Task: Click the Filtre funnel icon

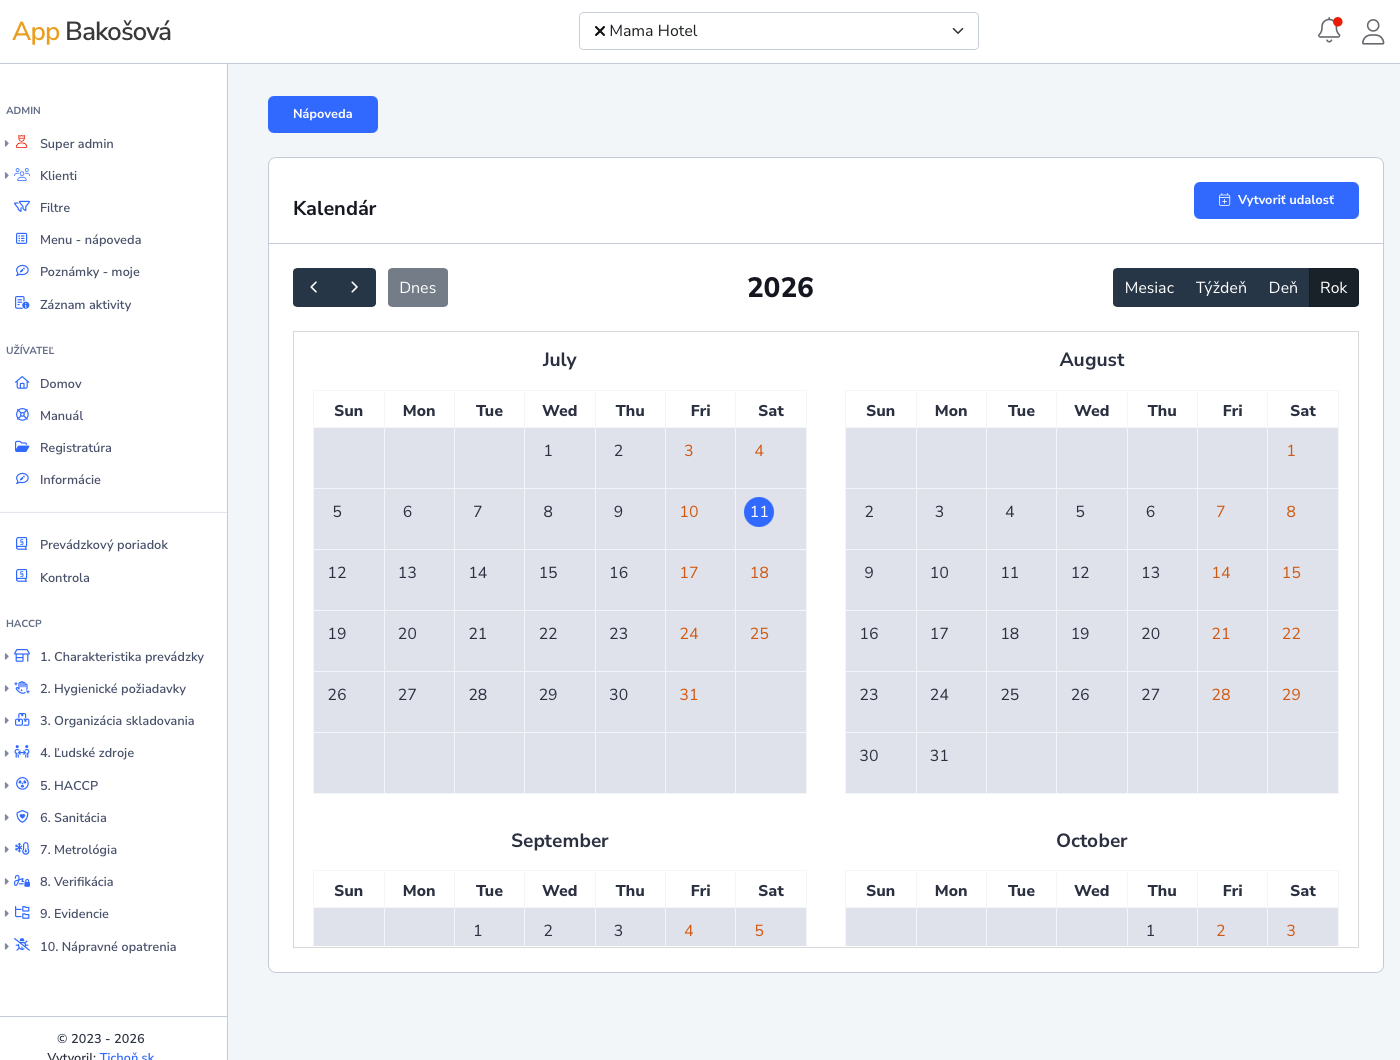Action: 22,207
